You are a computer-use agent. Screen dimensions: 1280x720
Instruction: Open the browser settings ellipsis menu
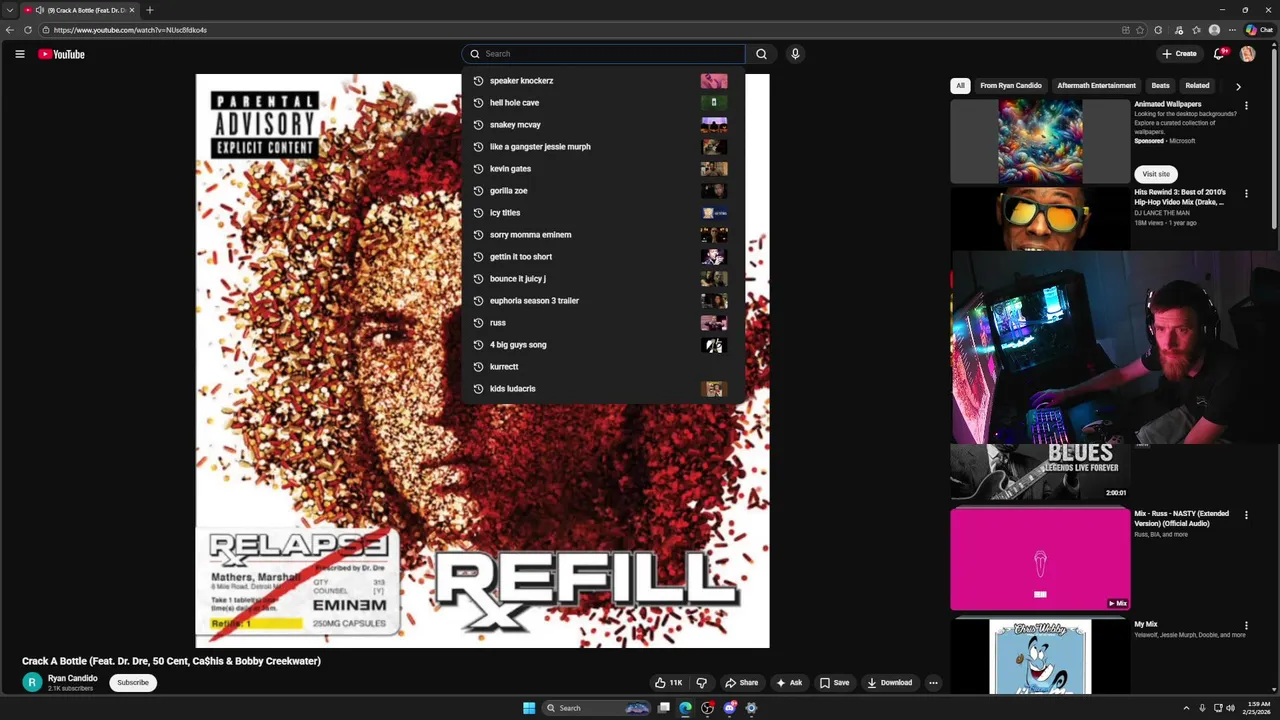coord(1232,30)
